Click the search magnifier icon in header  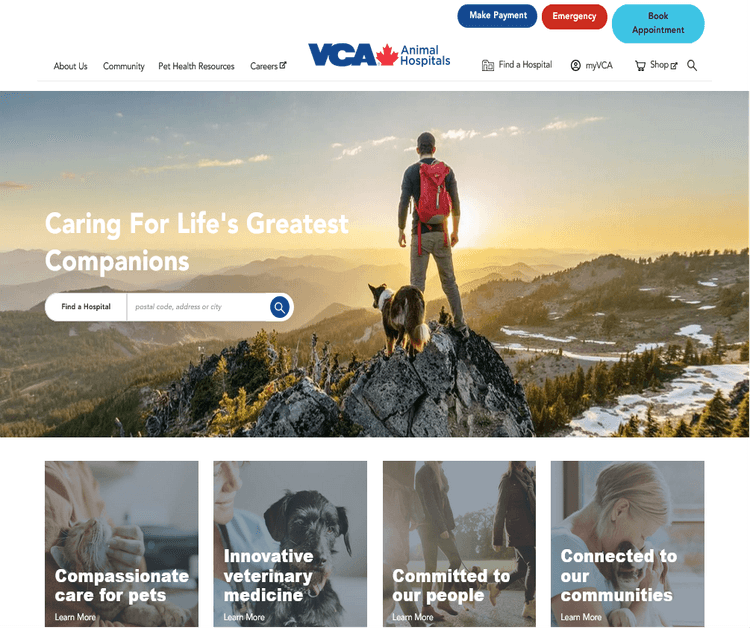click(x=692, y=66)
